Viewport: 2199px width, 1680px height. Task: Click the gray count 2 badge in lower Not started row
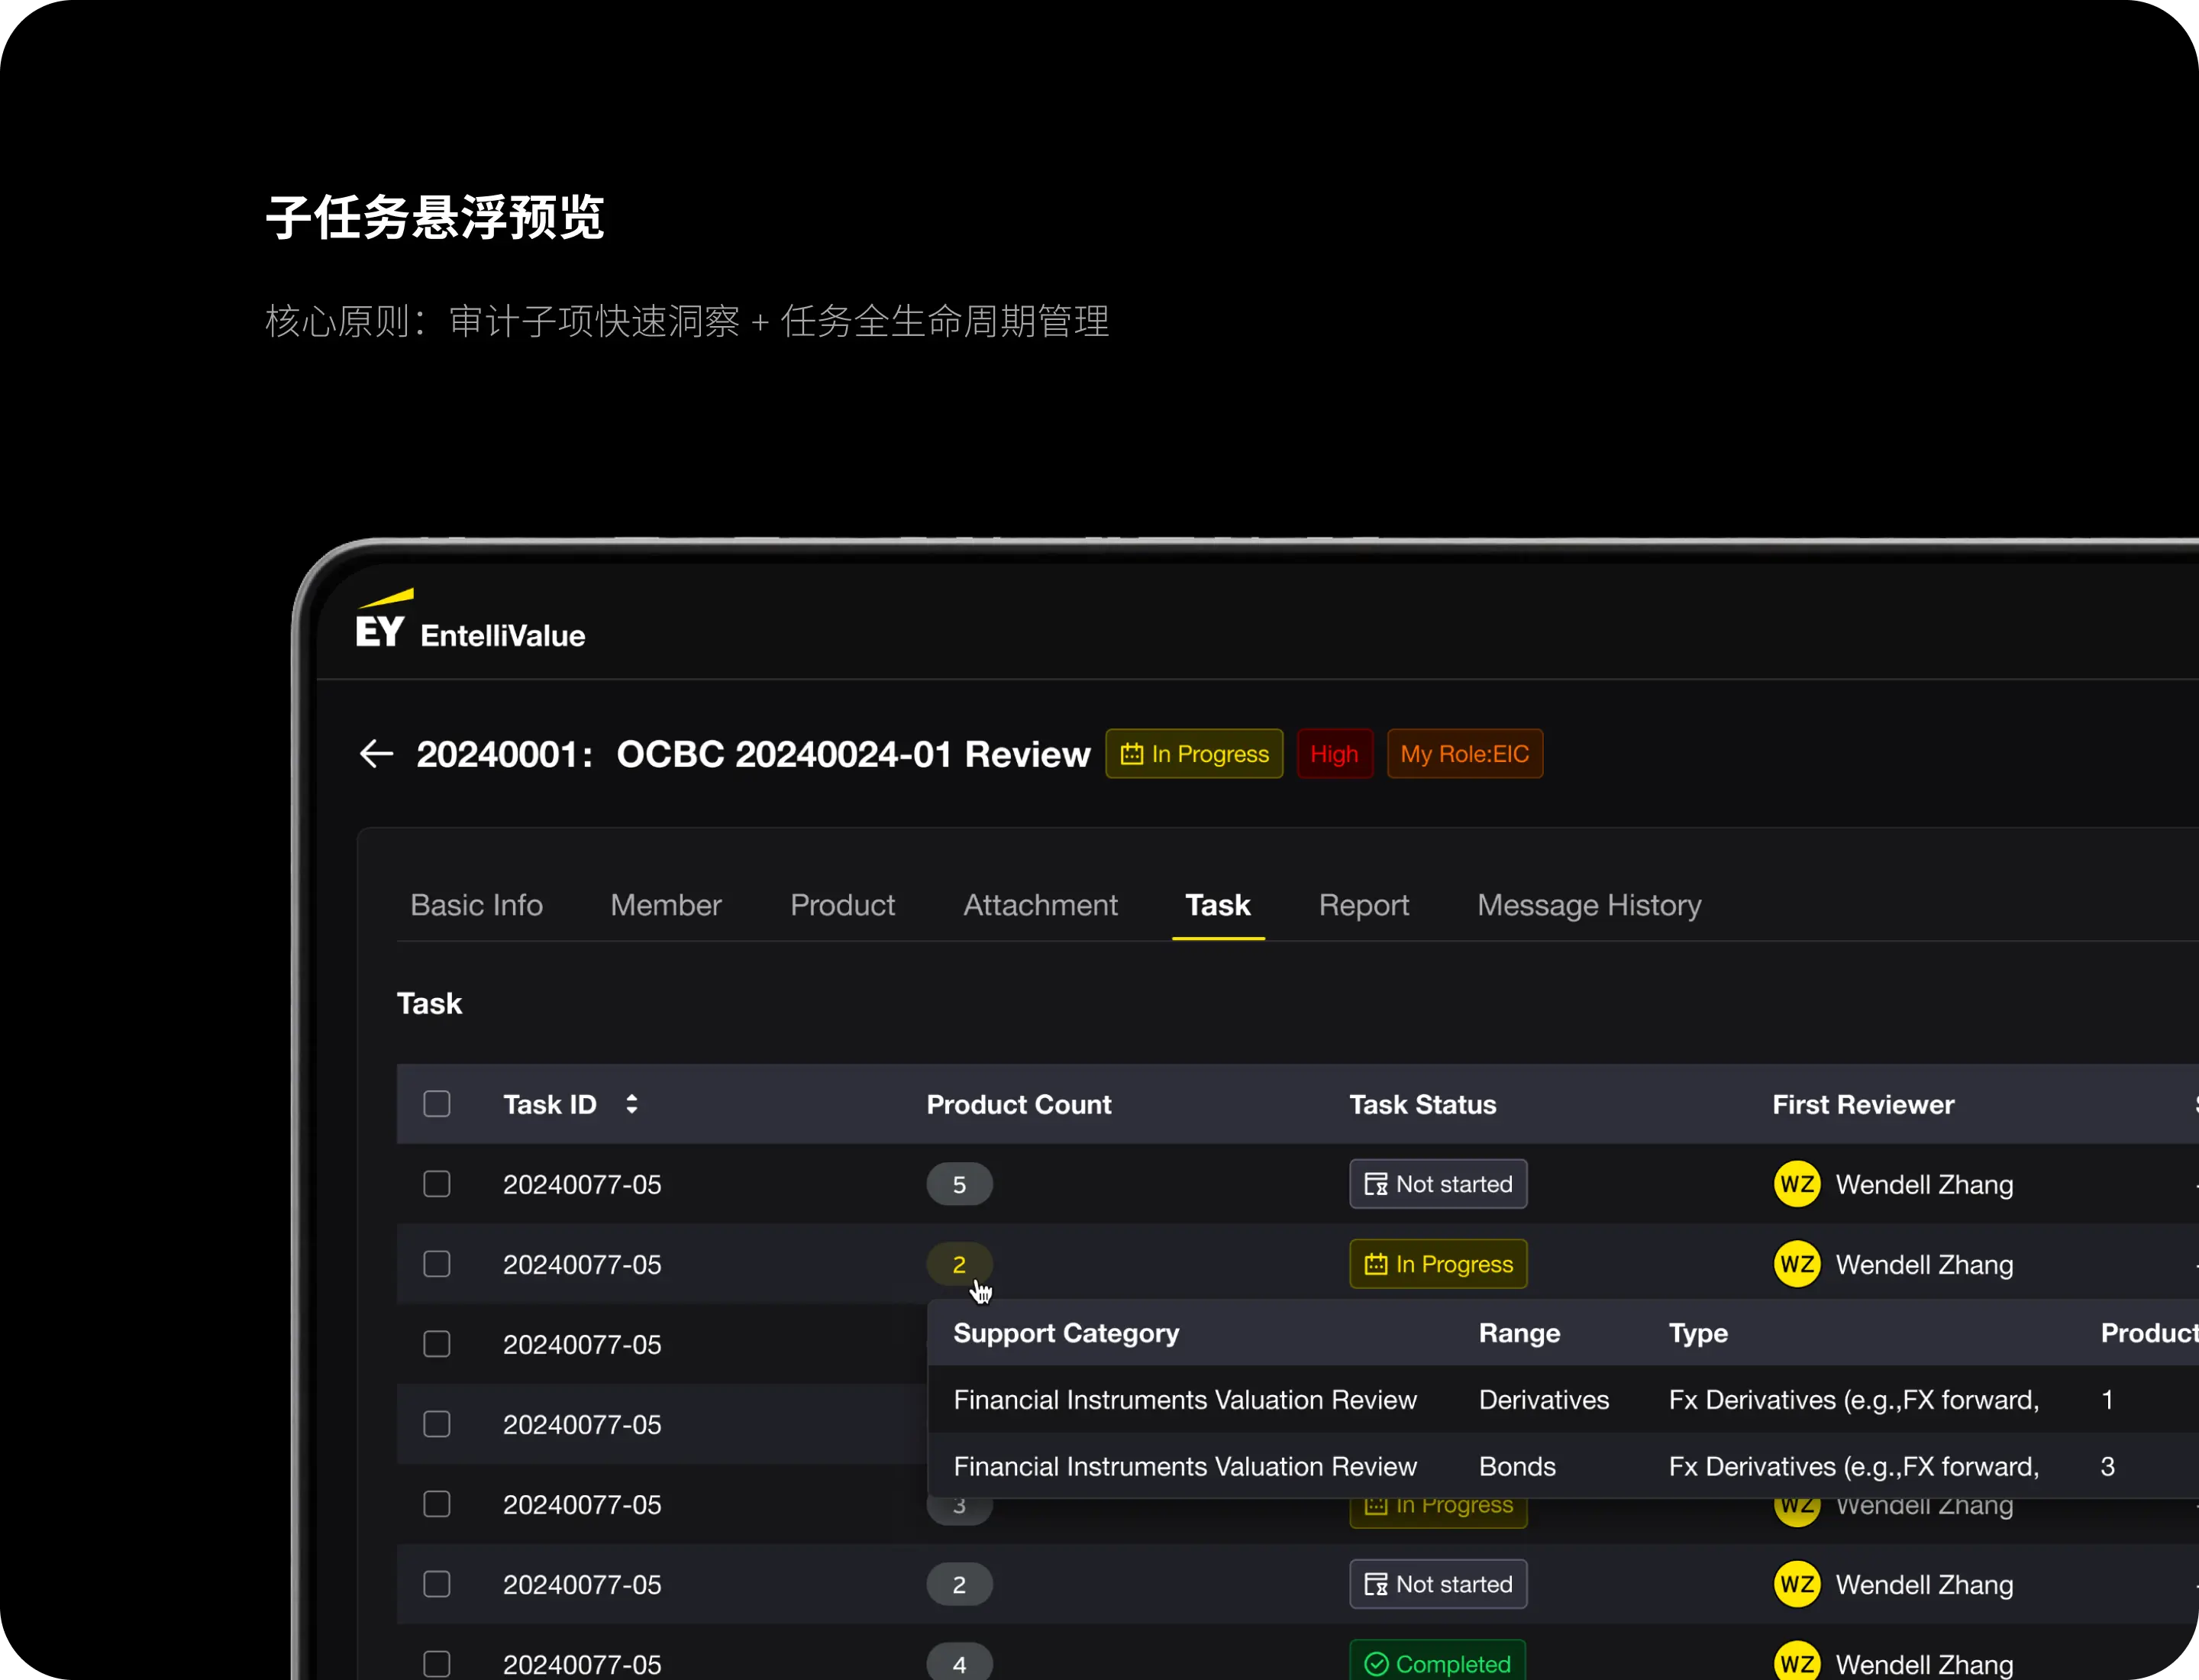(959, 1584)
